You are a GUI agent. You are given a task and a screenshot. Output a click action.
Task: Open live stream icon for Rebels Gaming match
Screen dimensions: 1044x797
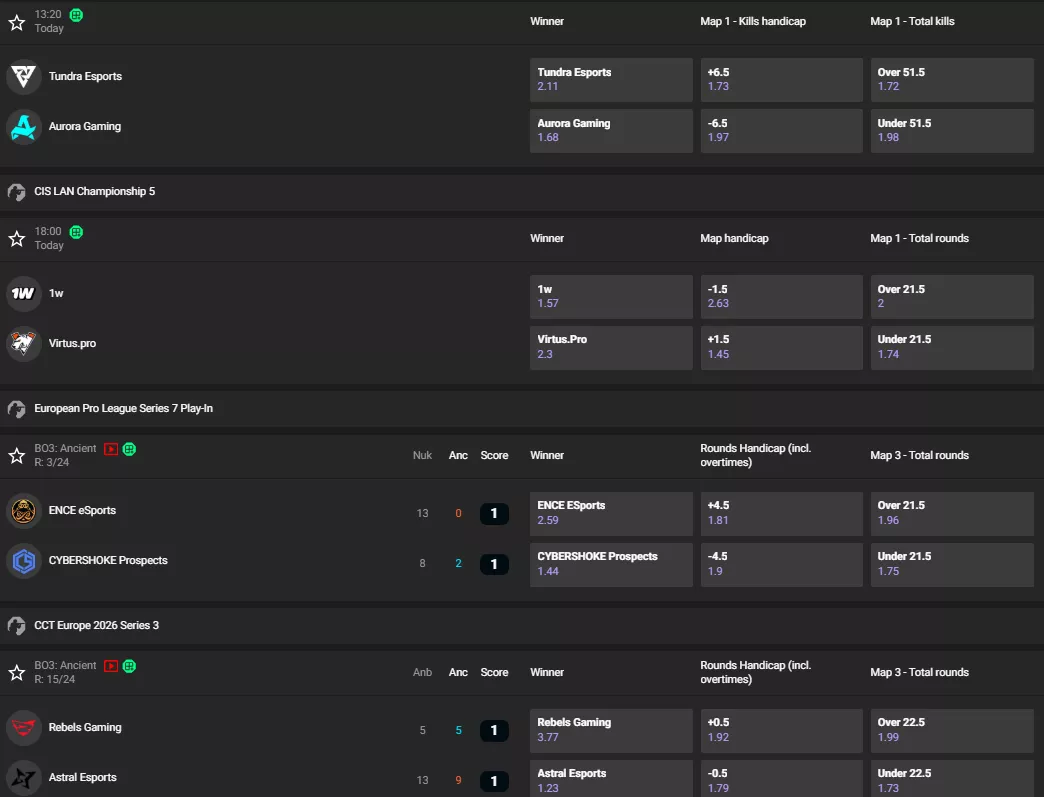tap(111, 666)
